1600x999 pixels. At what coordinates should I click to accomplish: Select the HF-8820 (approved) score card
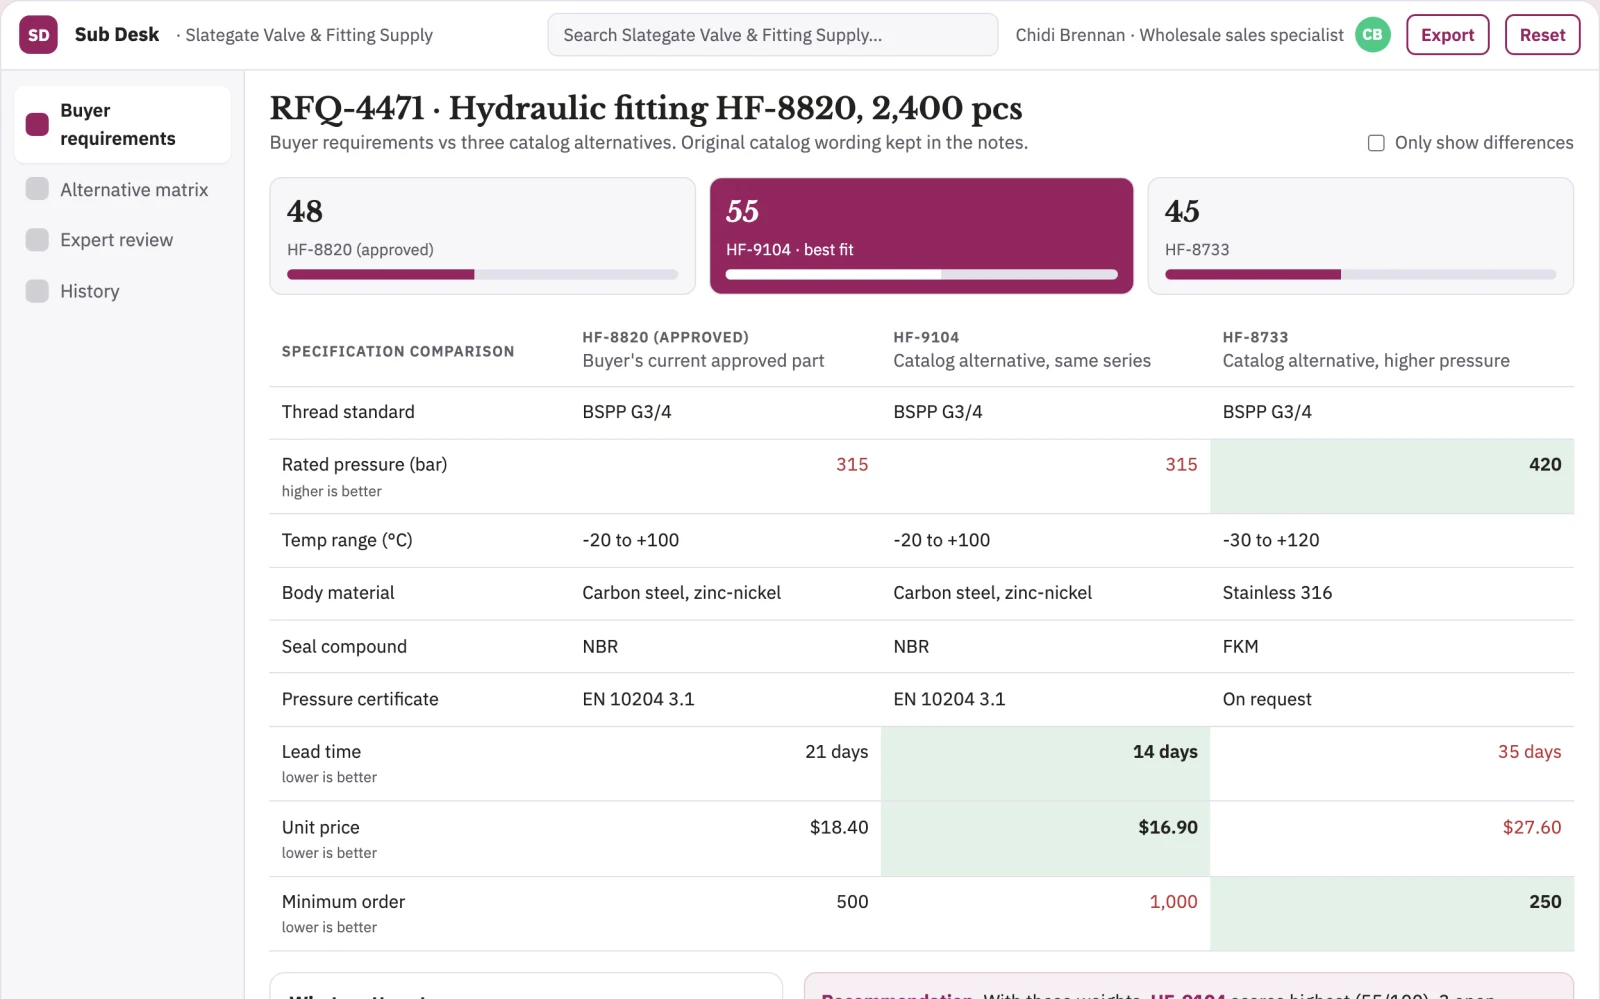click(482, 236)
